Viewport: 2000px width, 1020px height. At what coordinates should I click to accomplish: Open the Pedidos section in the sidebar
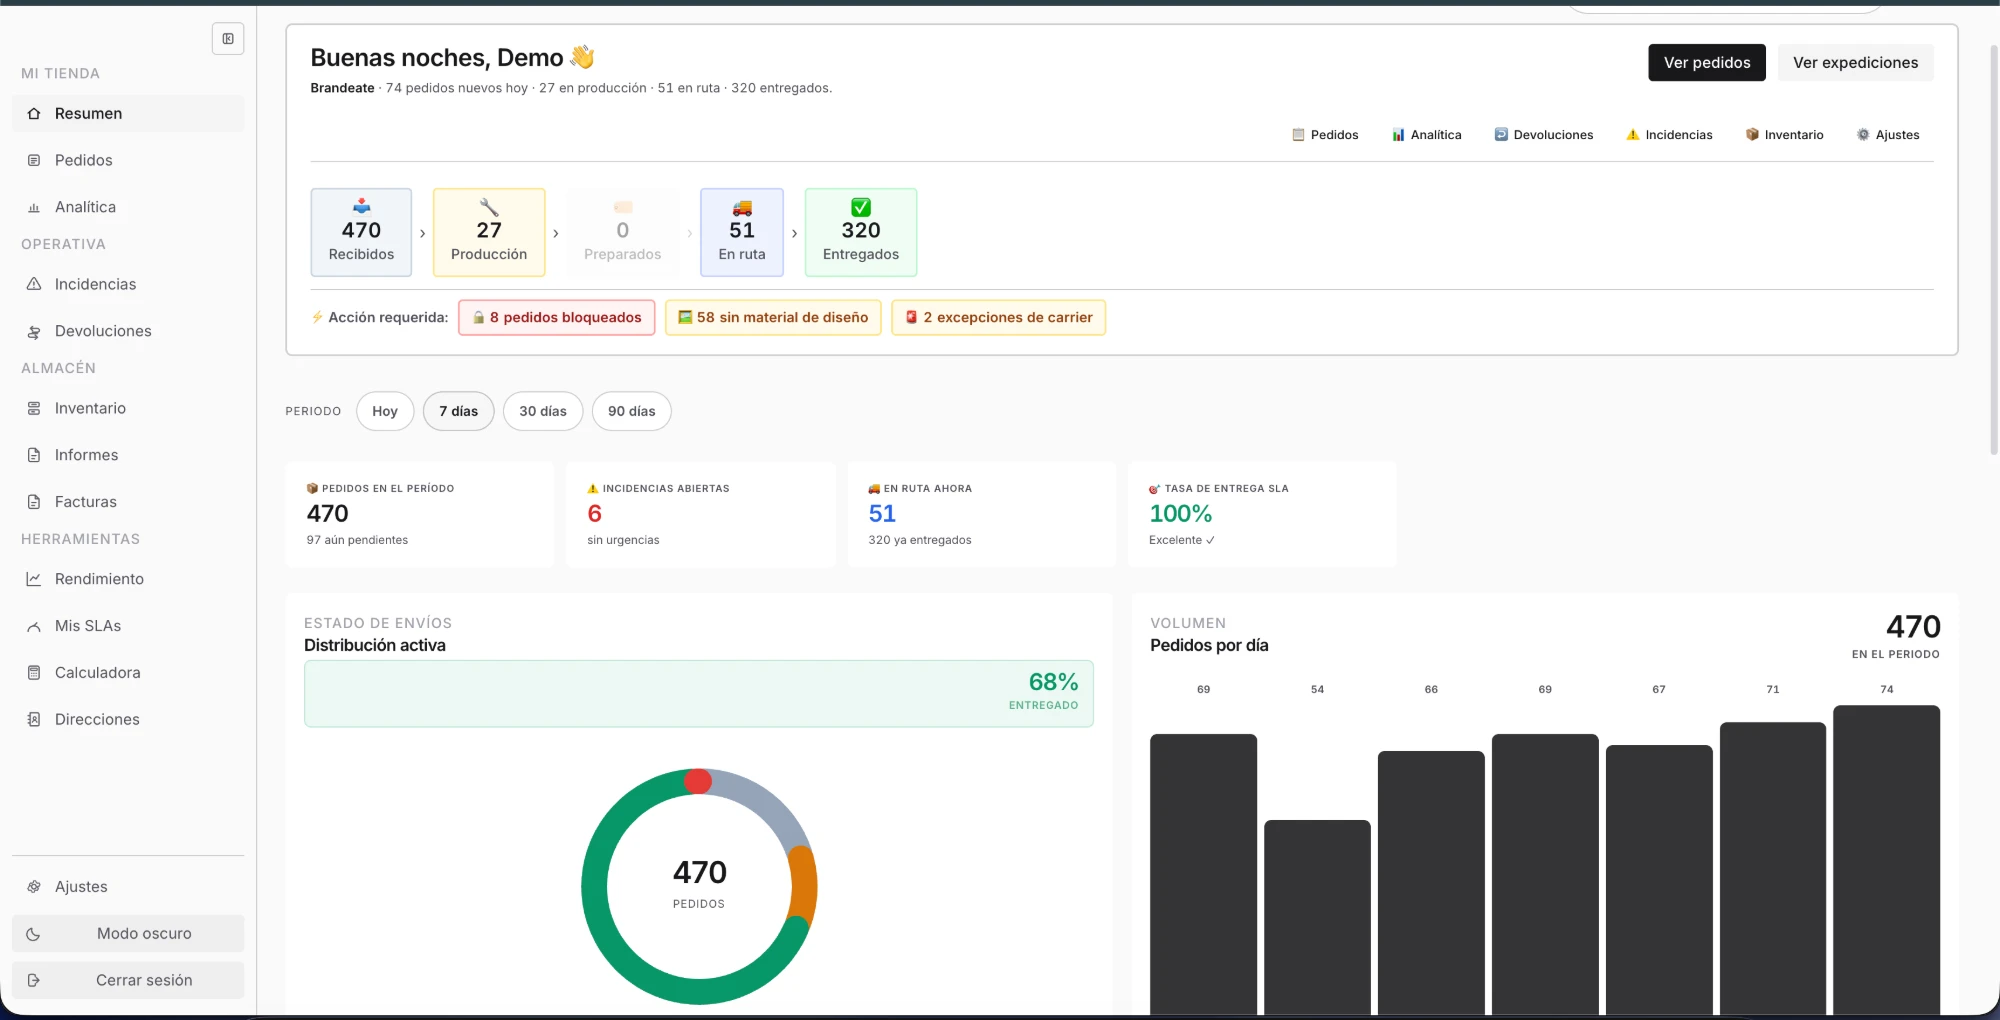coord(128,160)
